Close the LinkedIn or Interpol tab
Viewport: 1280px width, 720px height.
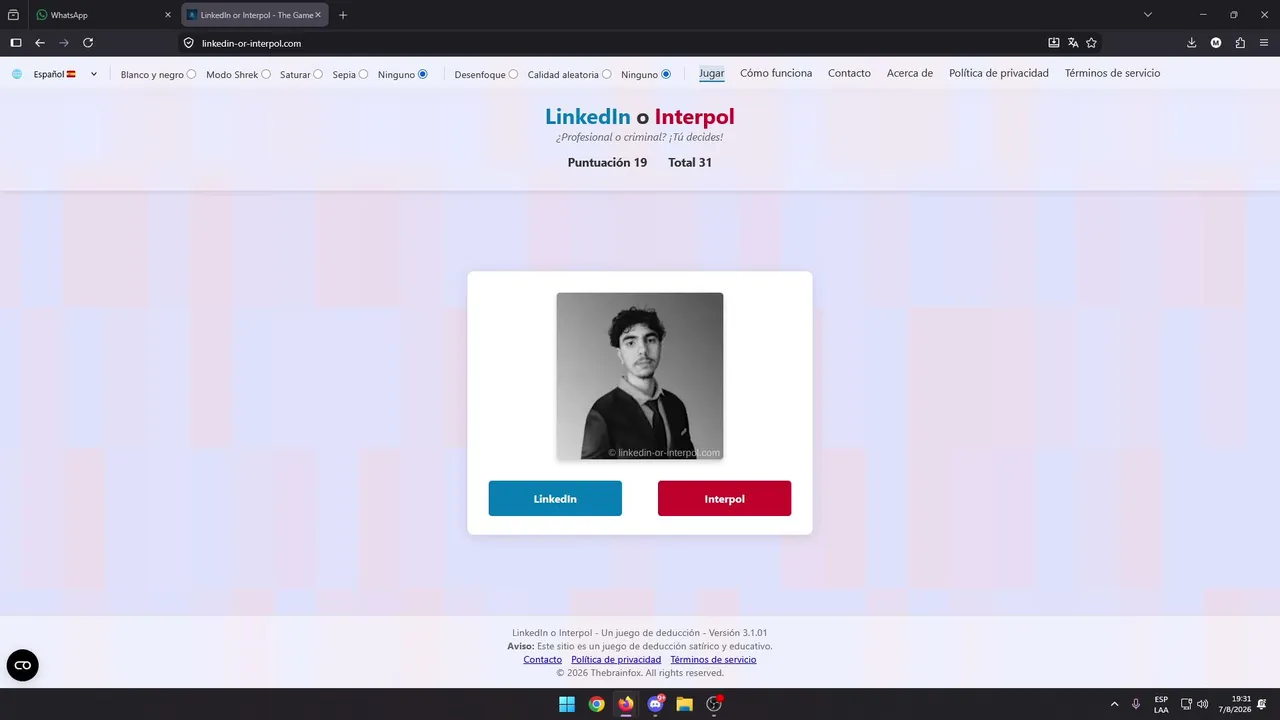coord(318,15)
